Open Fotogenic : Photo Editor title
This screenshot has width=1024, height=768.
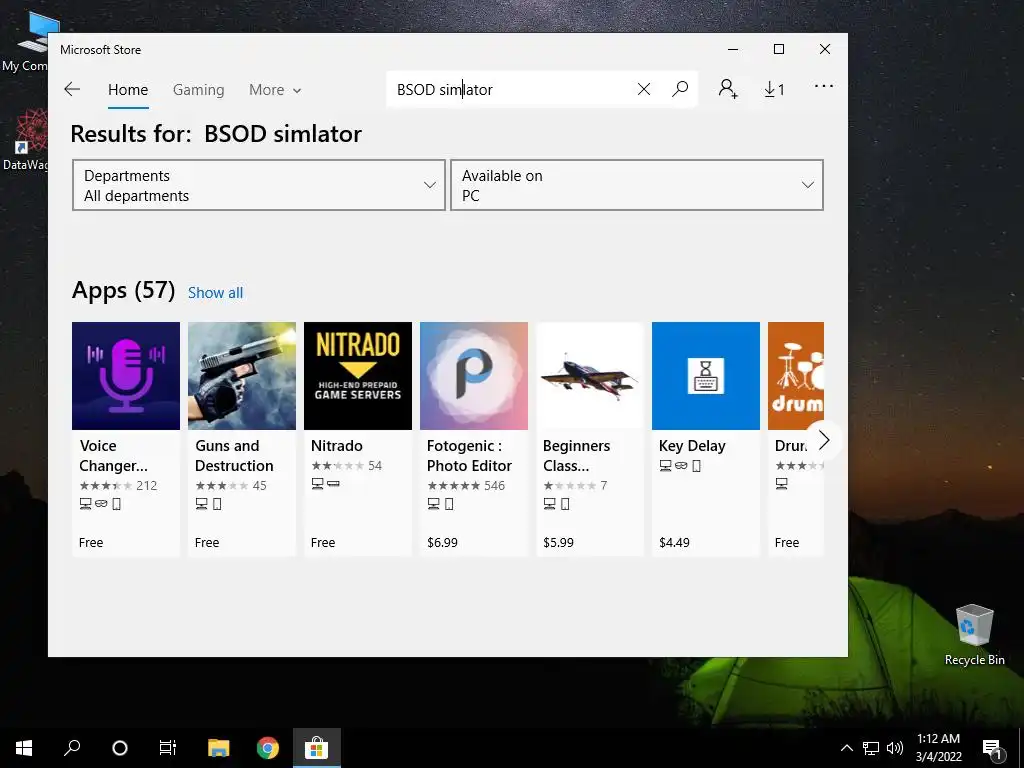click(469, 456)
